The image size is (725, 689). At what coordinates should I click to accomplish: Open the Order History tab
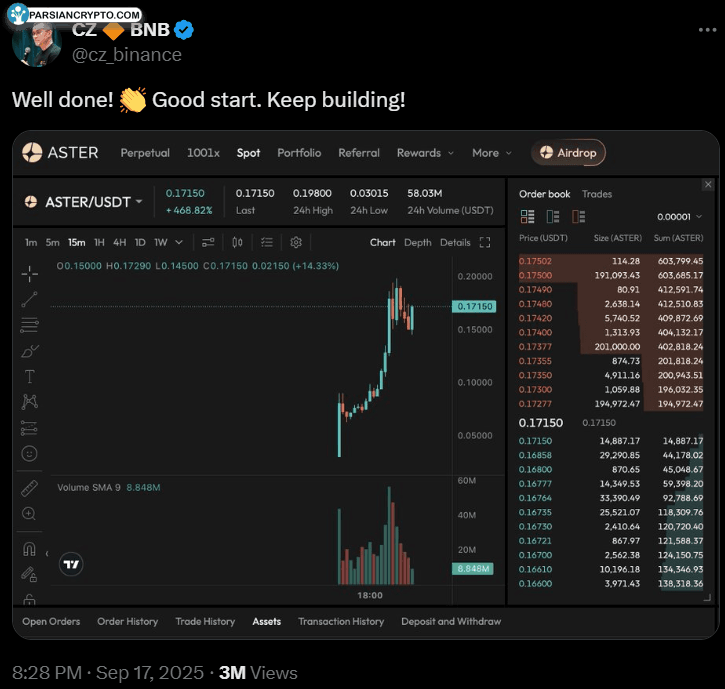tap(128, 621)
